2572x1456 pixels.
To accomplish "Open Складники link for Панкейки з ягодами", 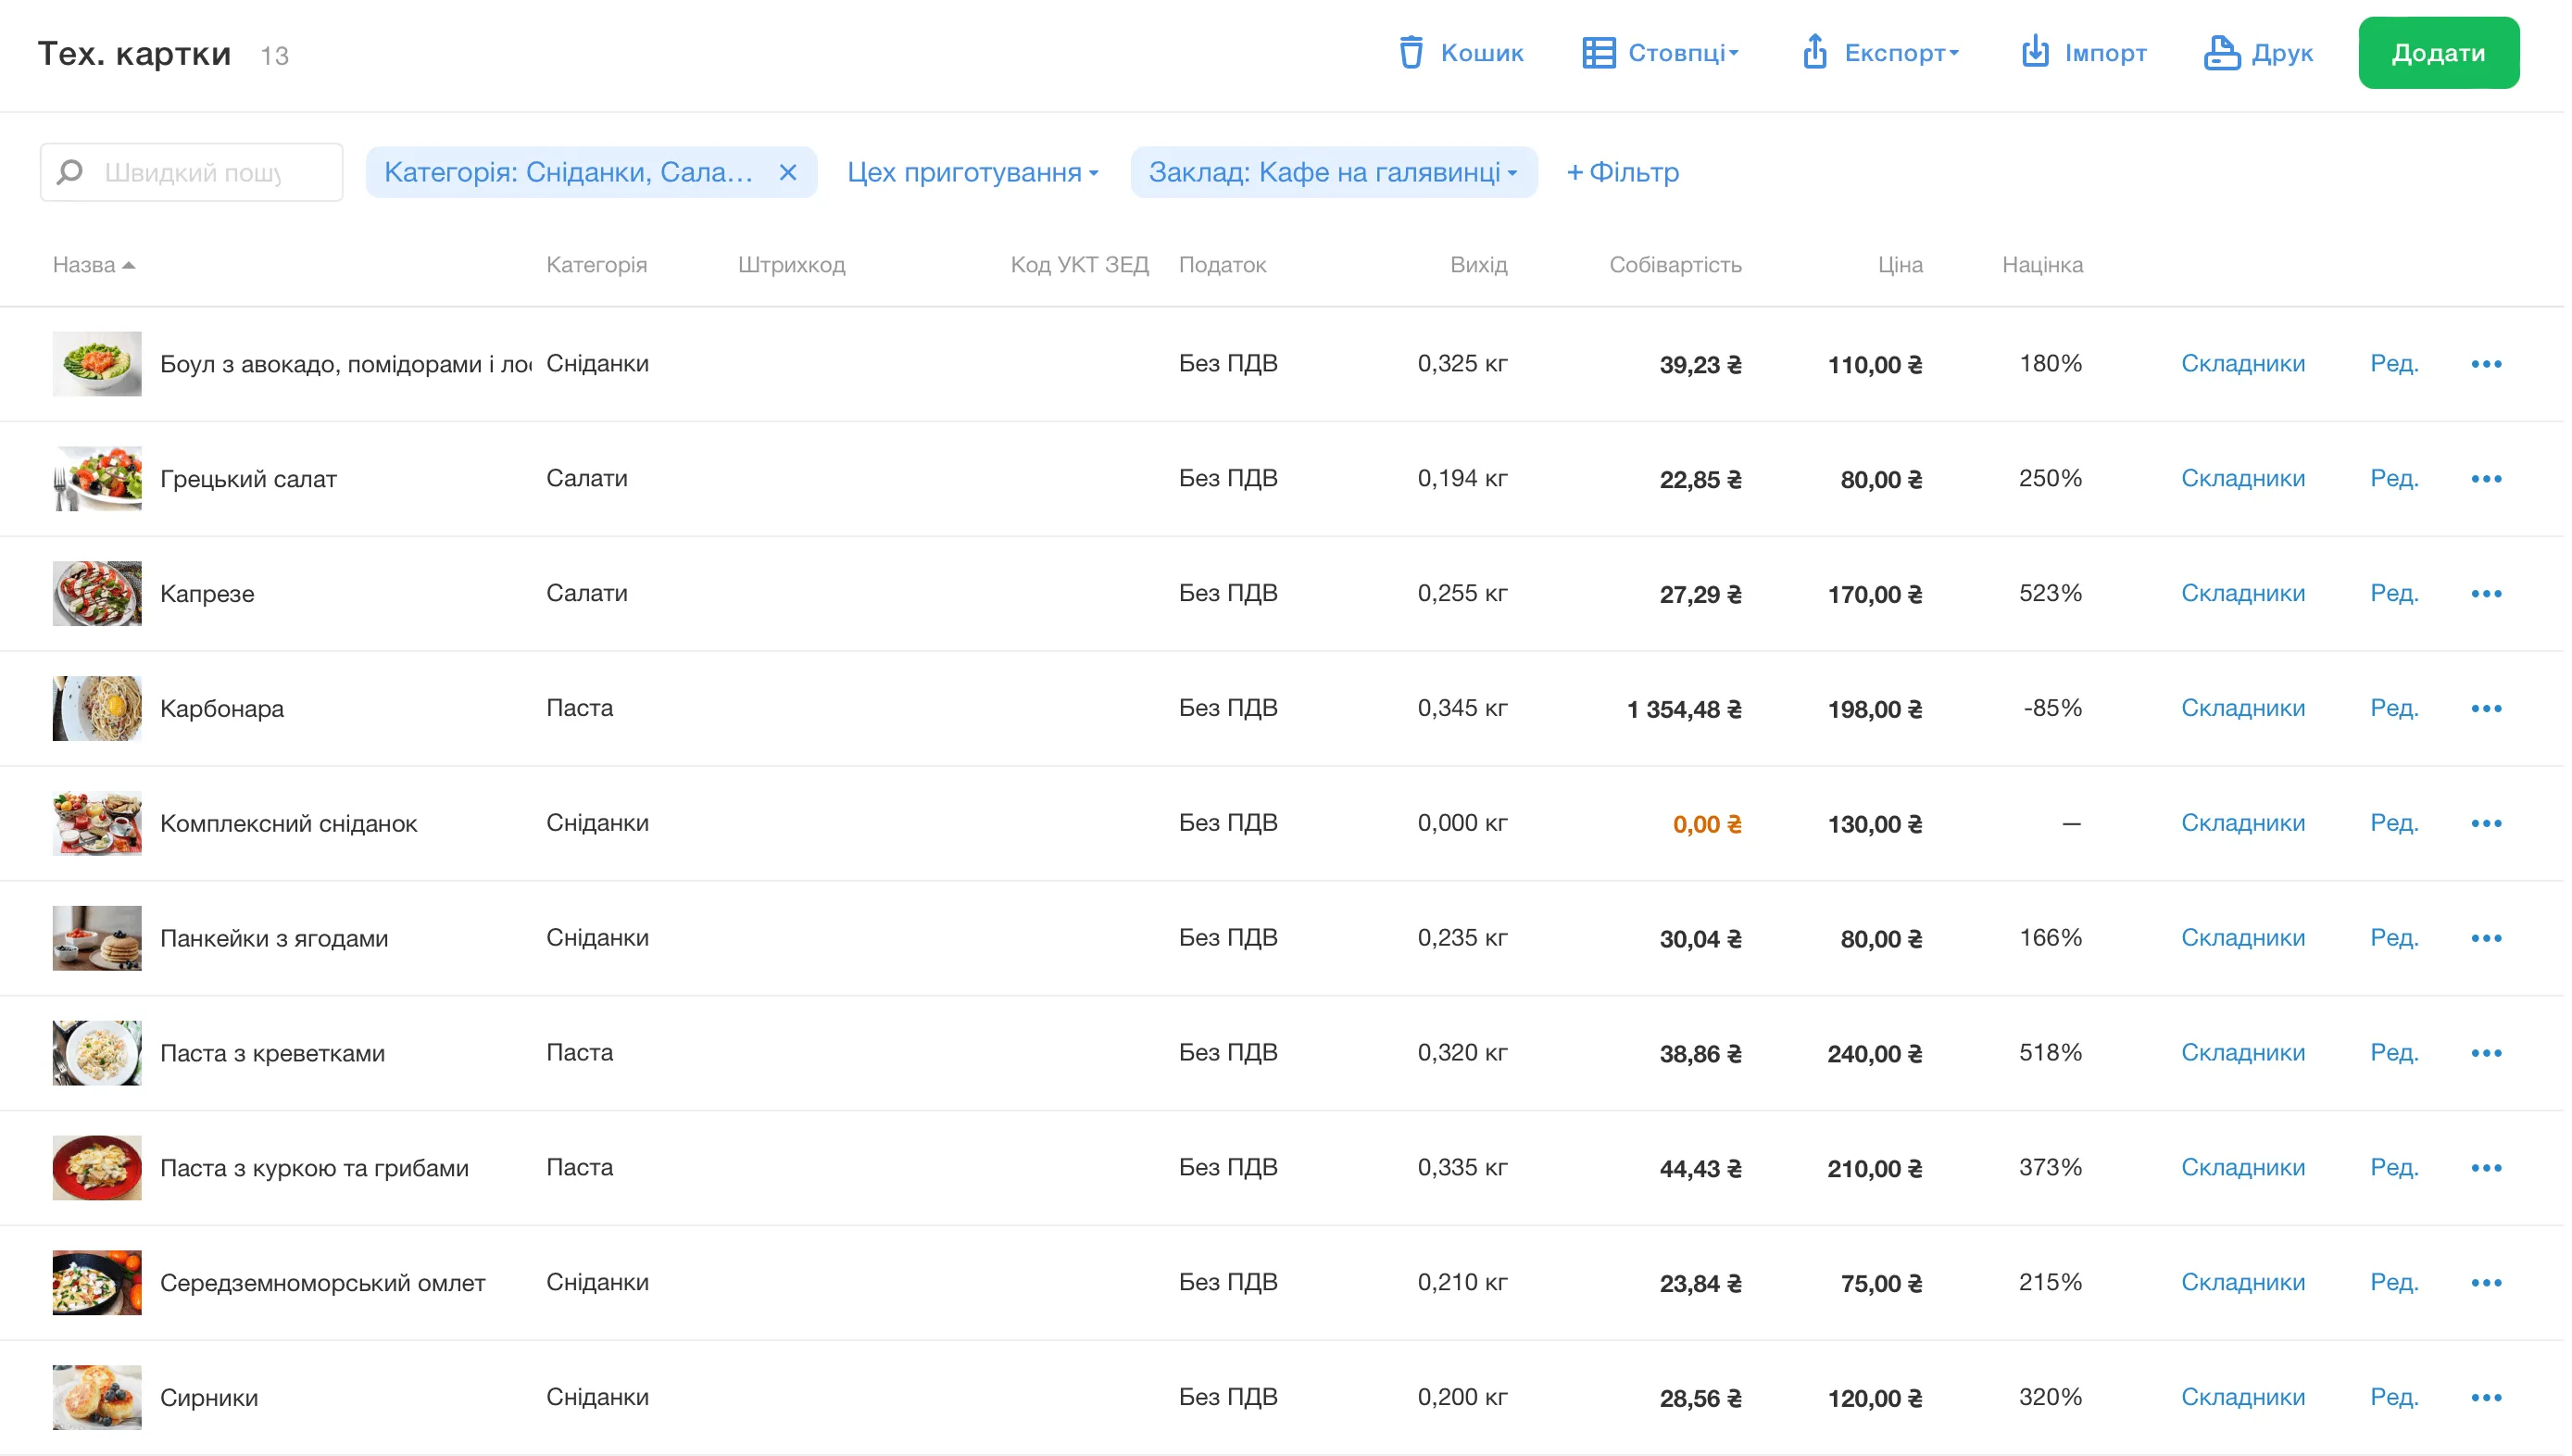I will pyautogui.click(x=2242, y=938).
